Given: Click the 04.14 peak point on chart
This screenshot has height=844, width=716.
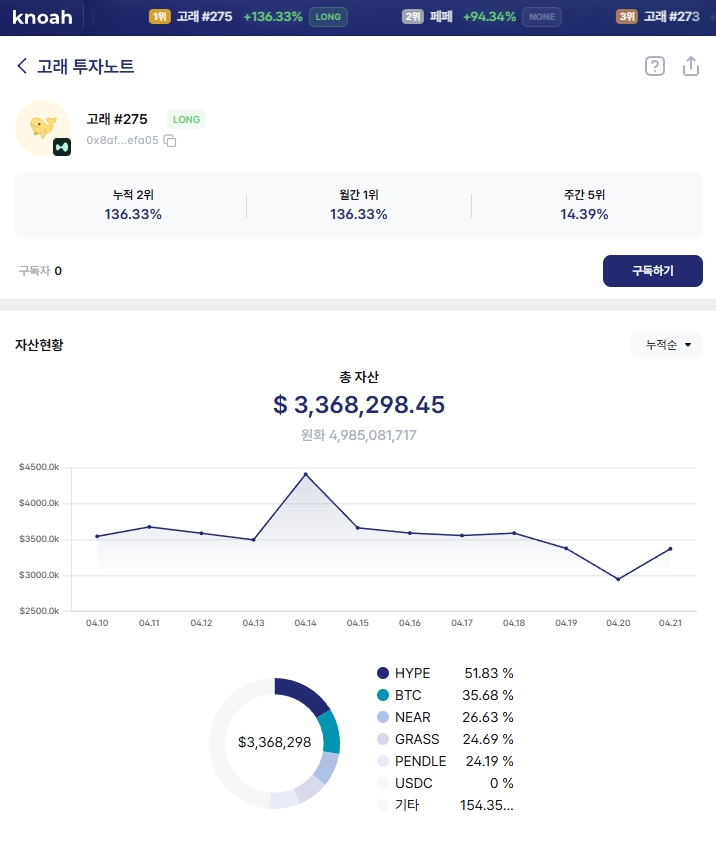Looking at the screenshot, I should (x=306, y=474).
